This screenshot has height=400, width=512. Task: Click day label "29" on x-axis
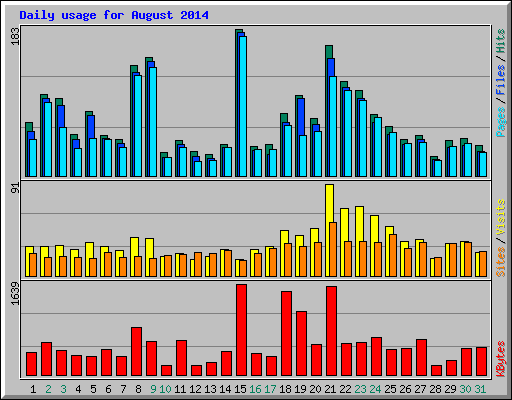450,389
